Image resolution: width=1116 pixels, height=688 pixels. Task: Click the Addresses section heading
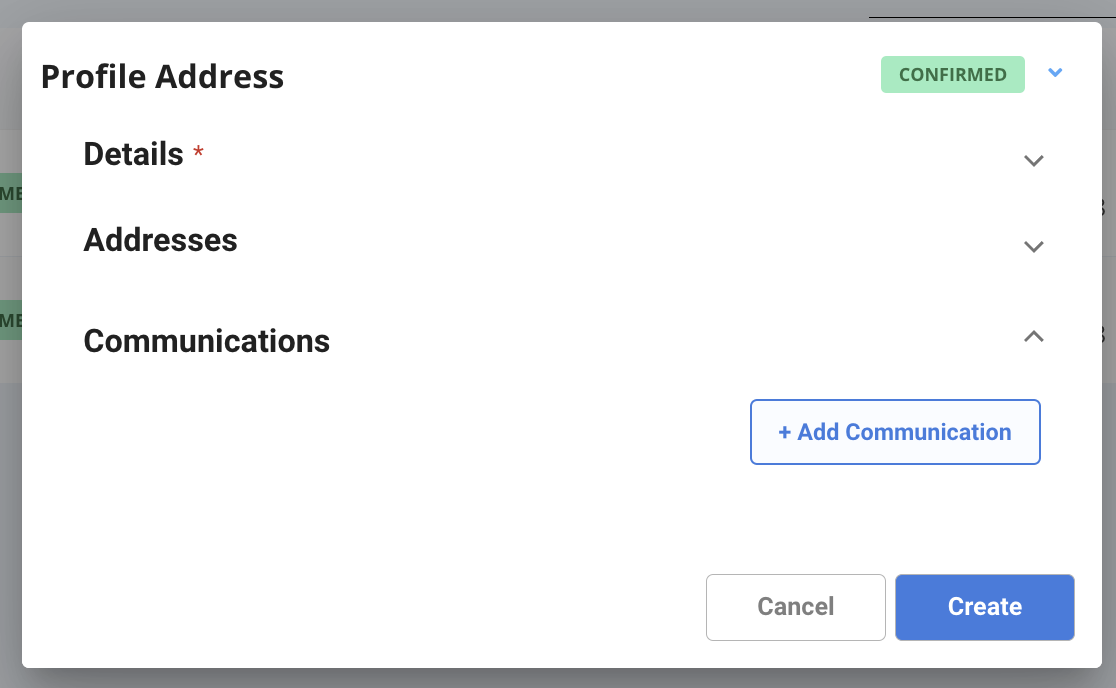click(x=160, y=240)
